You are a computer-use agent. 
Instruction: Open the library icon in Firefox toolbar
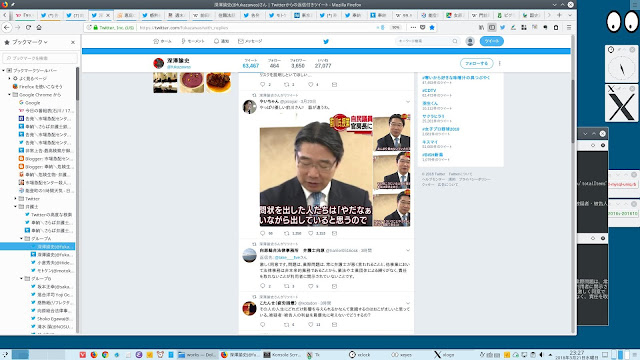click(481, 27)
